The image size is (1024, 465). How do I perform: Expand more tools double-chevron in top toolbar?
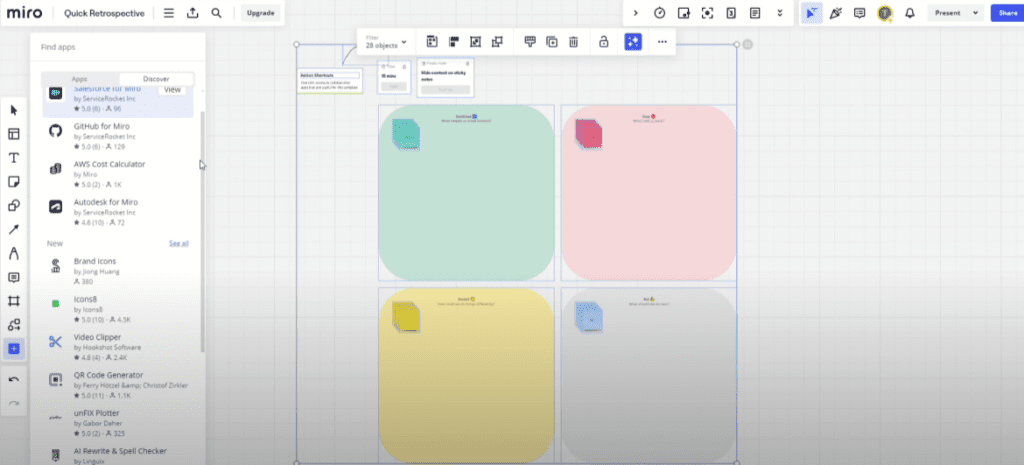click(779, 13)
